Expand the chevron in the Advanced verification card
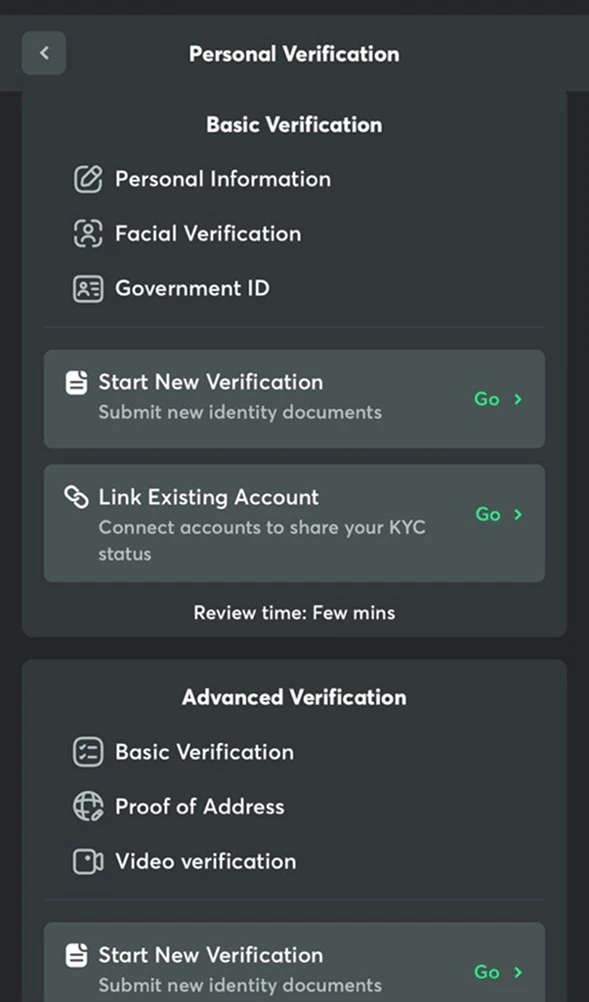This screenshot has height=1002, width=589. (x=519, y=972)
